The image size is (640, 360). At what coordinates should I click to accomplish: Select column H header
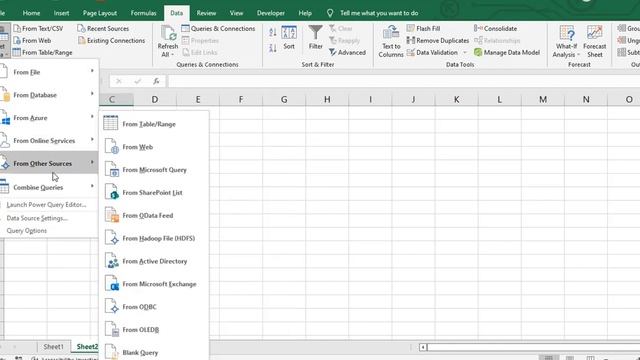point(327,100)
